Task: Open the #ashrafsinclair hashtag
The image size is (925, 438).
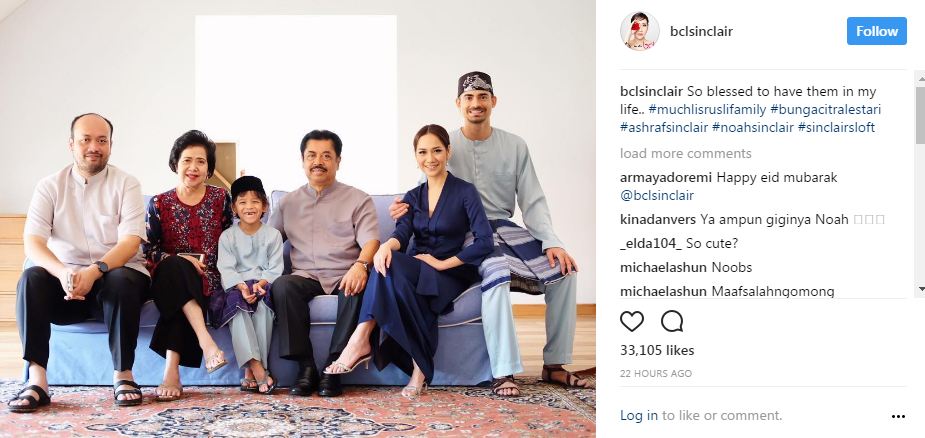Action: [664, 128]
